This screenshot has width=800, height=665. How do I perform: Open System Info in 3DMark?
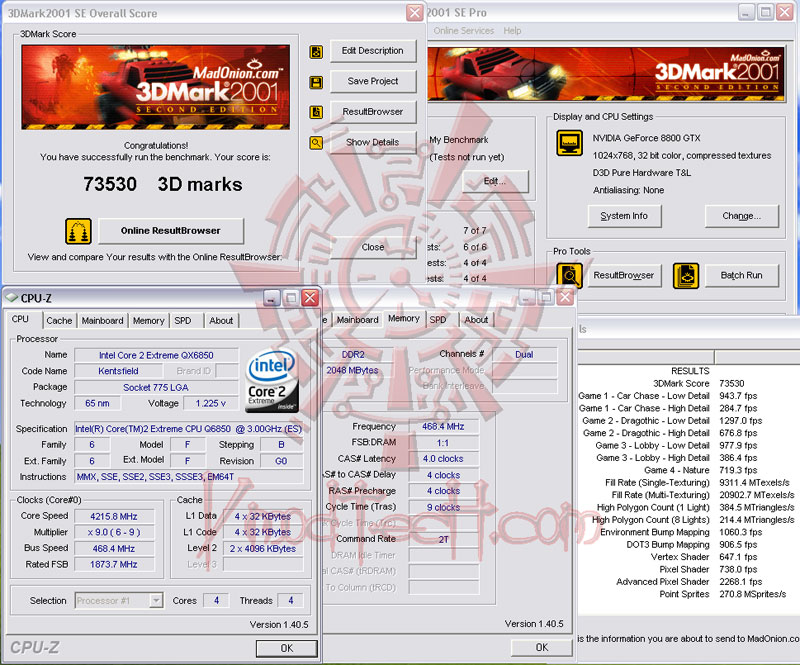coord(624,216)
